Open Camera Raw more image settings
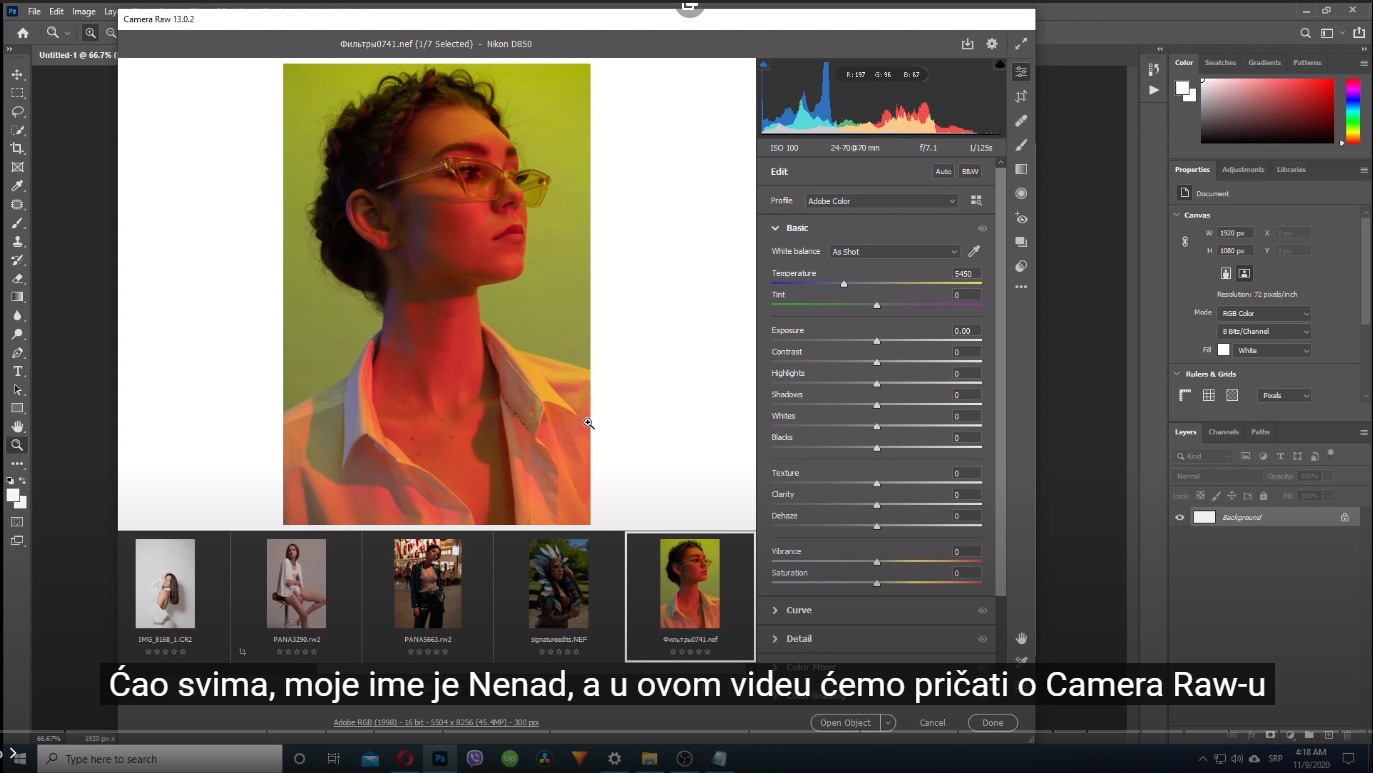Image resolution: width=1373 pixels, height=773 pixels. (1021, 287)
